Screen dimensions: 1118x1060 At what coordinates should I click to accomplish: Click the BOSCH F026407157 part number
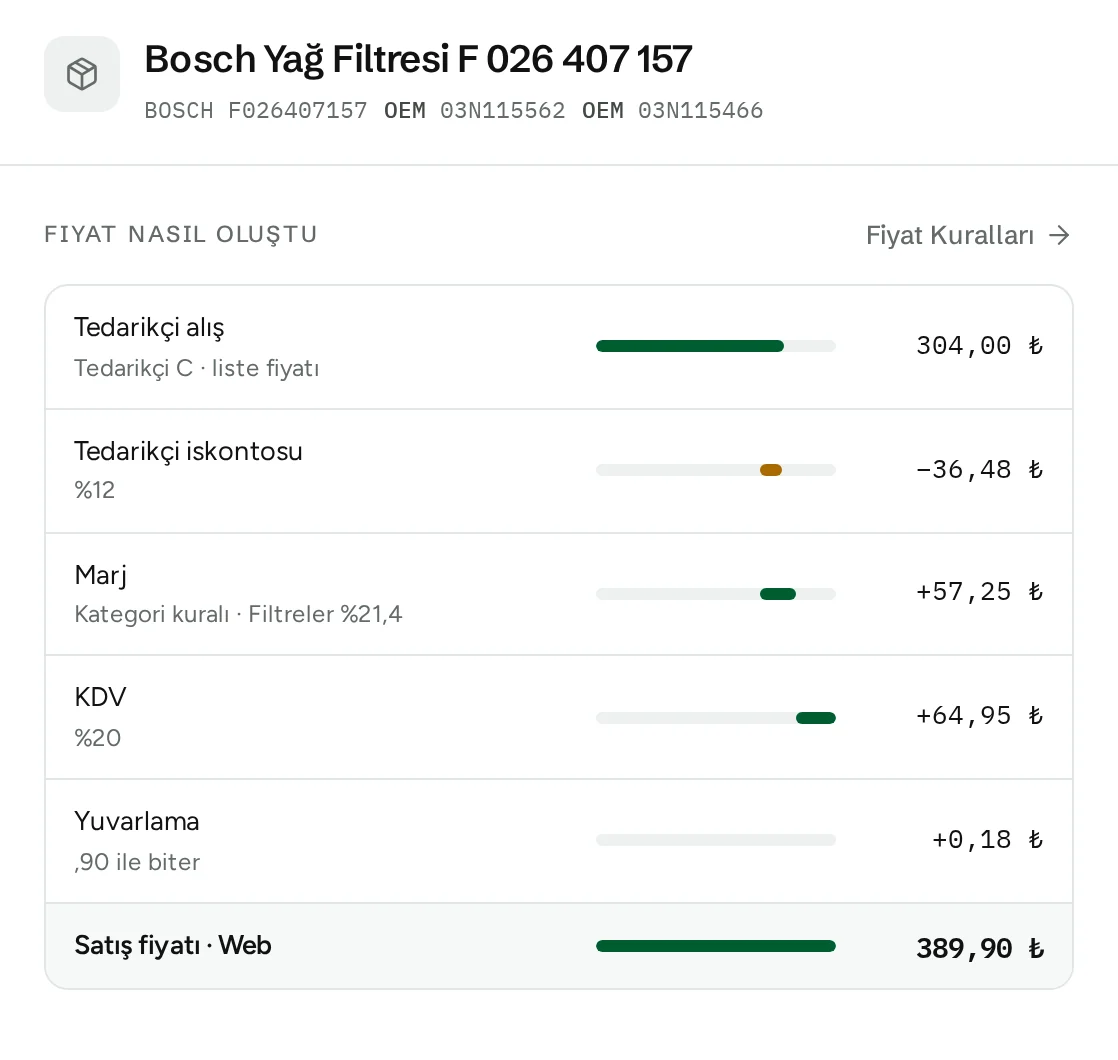point(256,110)
